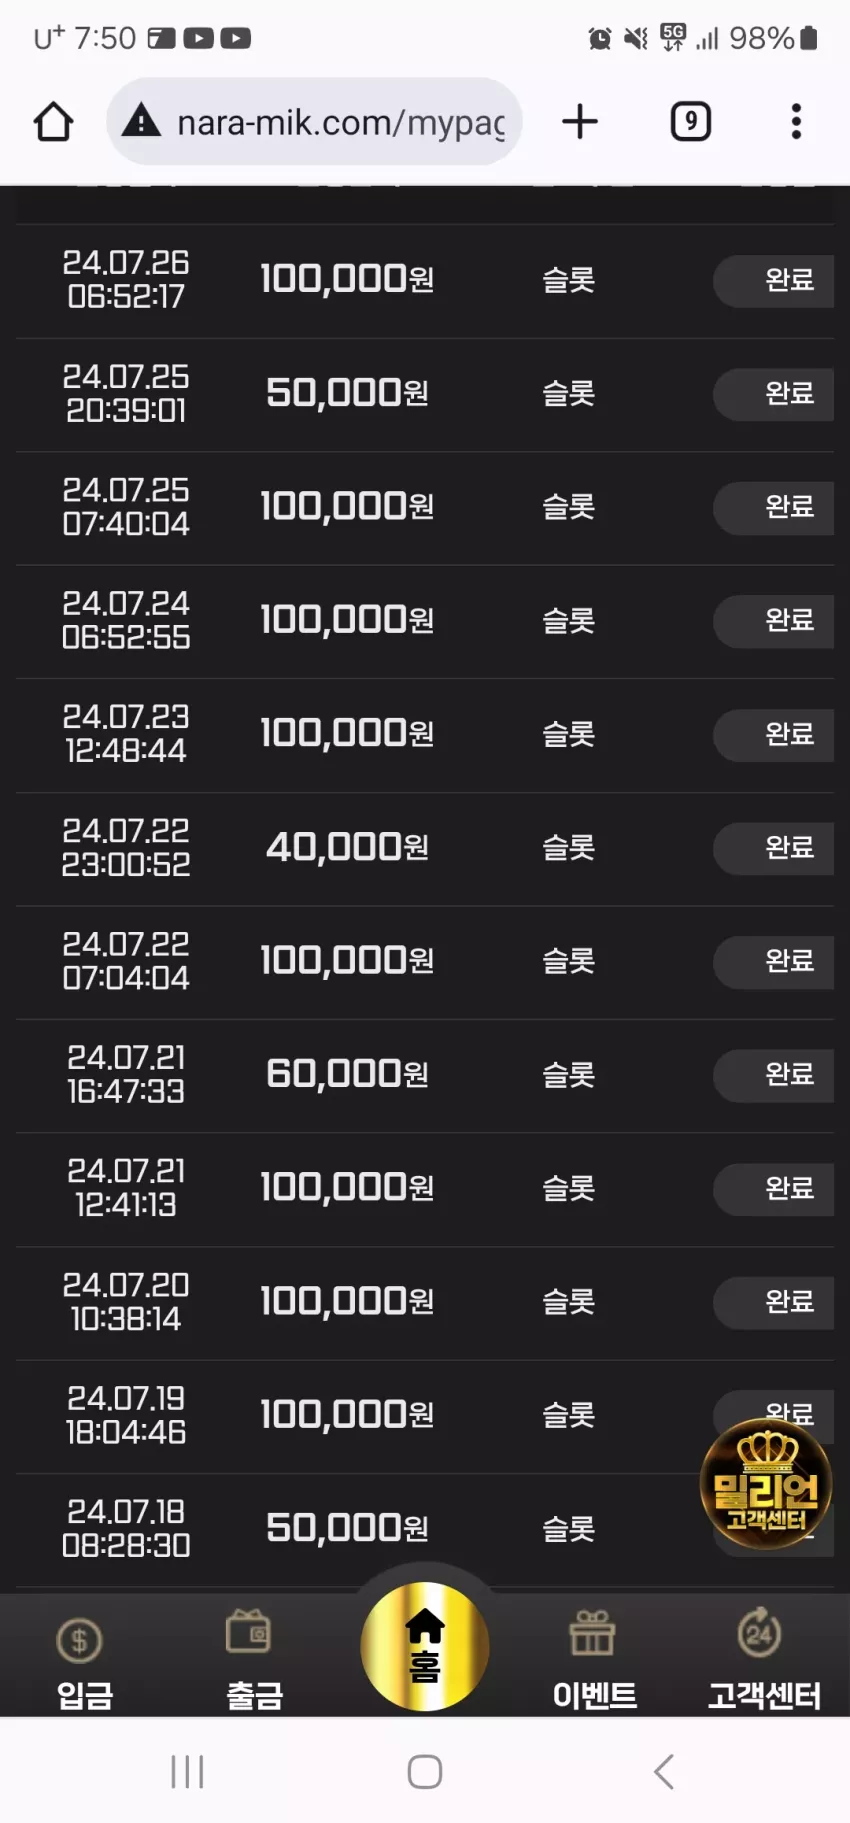Screen dimensions: 850x1823
Task: Select the 24.07.25 20:39:01 50,000원 row
Action: [425, 394]
